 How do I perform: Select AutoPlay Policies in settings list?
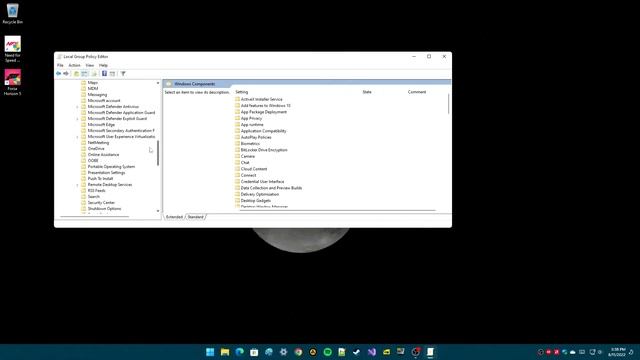[256, 138]
